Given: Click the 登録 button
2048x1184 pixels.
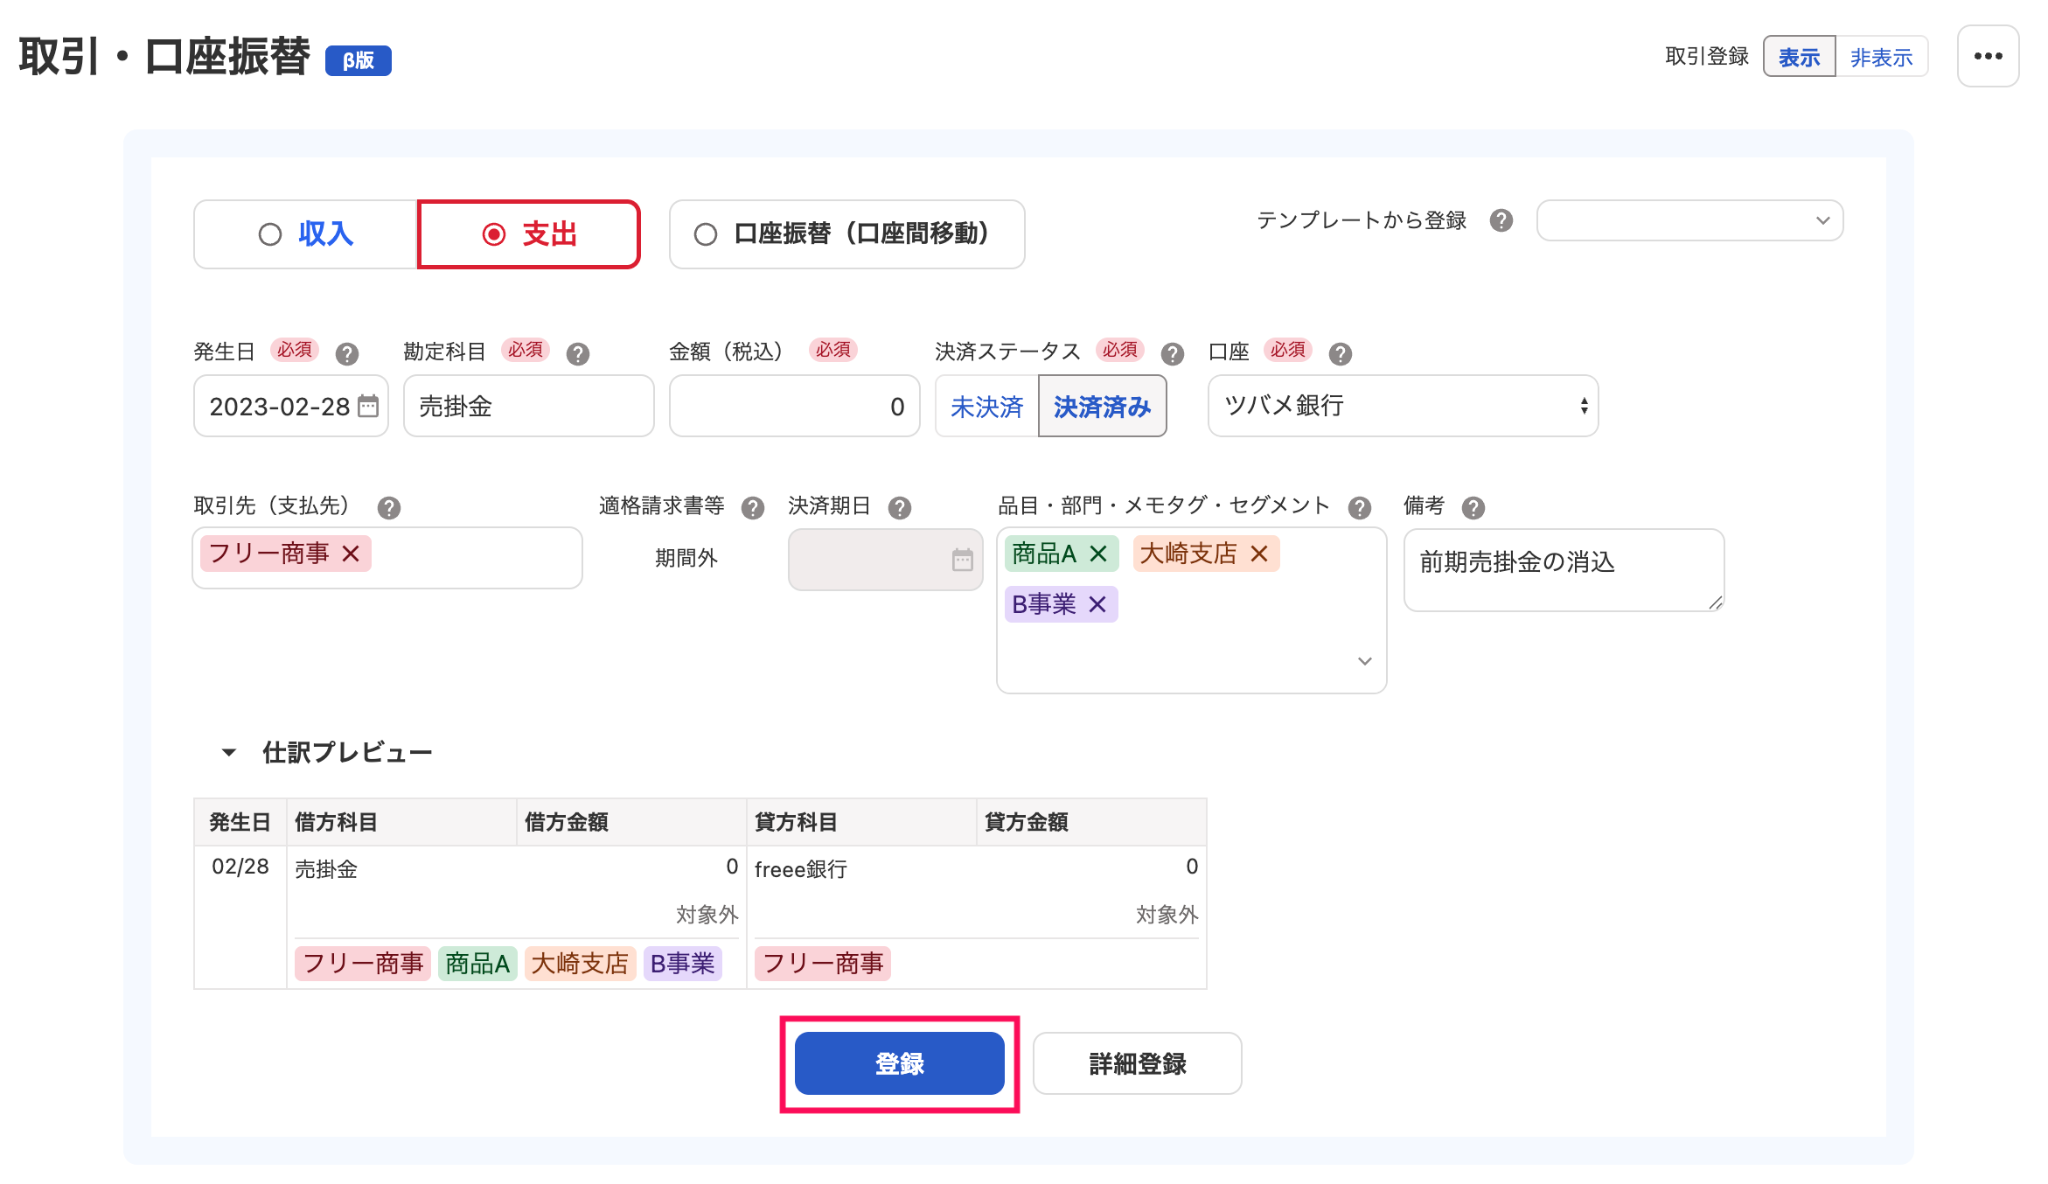Looking at the screenshot, I should [x=899, y=1064].
